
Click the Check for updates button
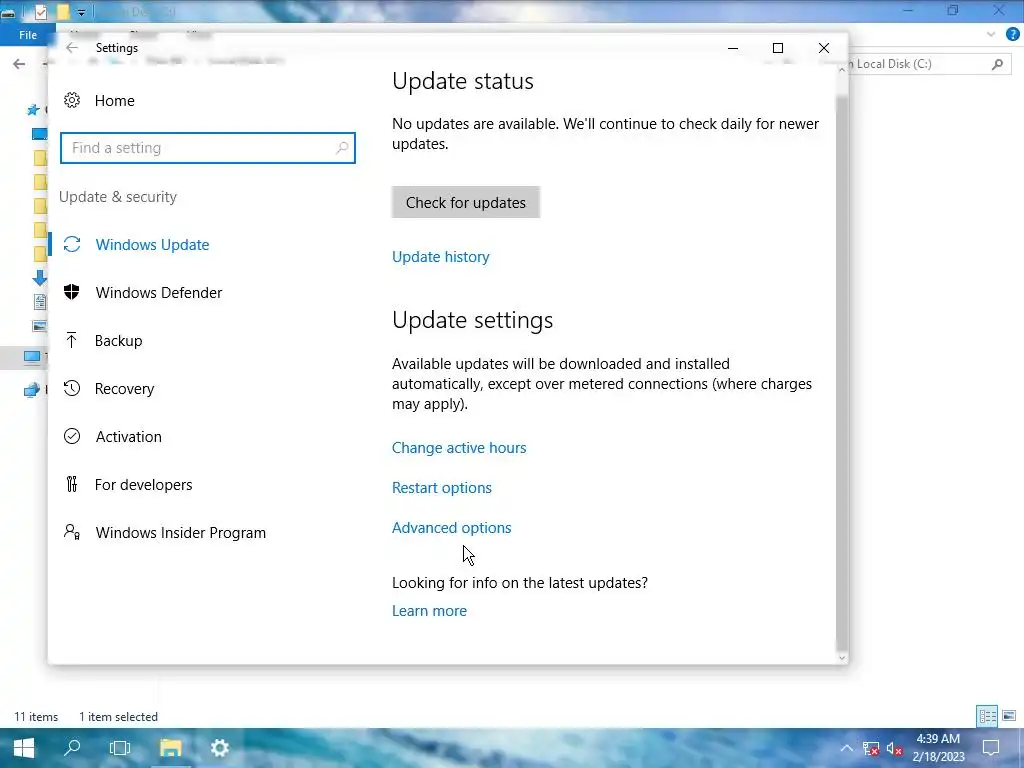click(x=466, y=202)
